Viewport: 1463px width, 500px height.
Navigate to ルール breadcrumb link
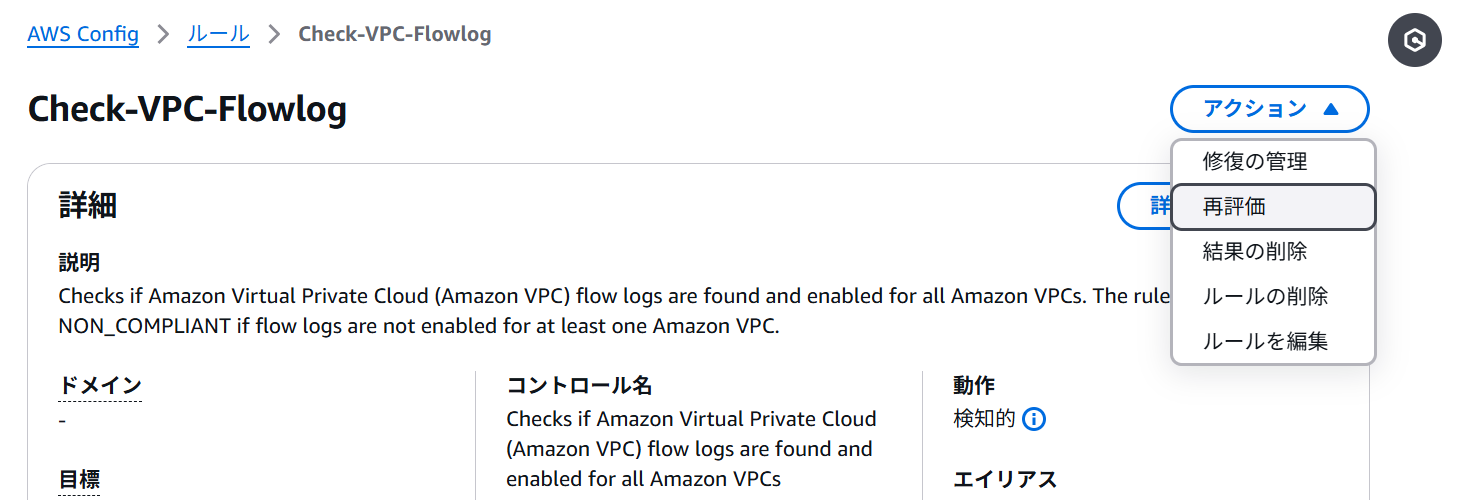(218, 35)
